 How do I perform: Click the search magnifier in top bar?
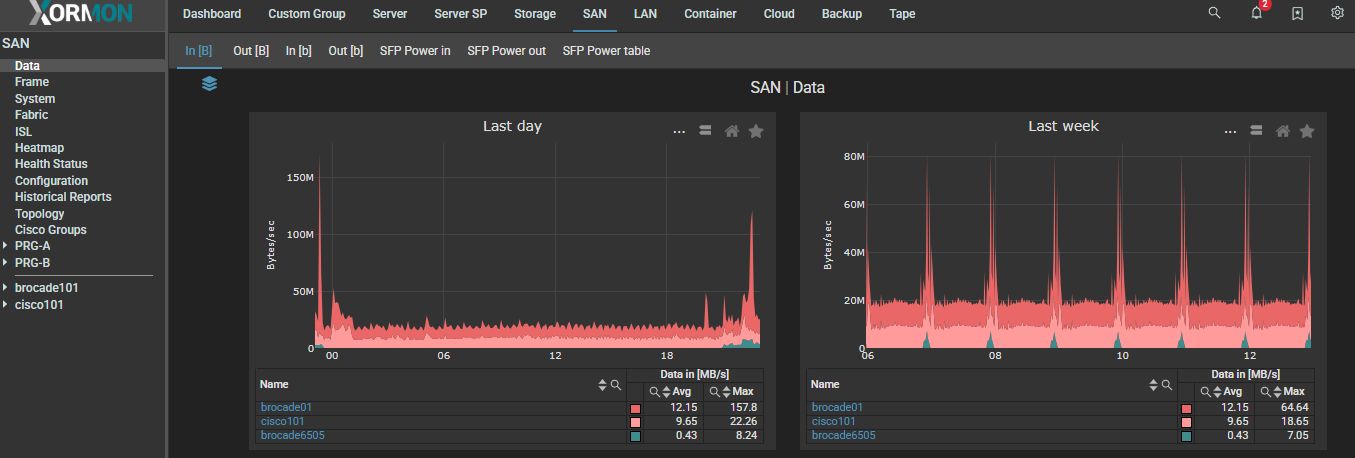[x=1214, y=14]
